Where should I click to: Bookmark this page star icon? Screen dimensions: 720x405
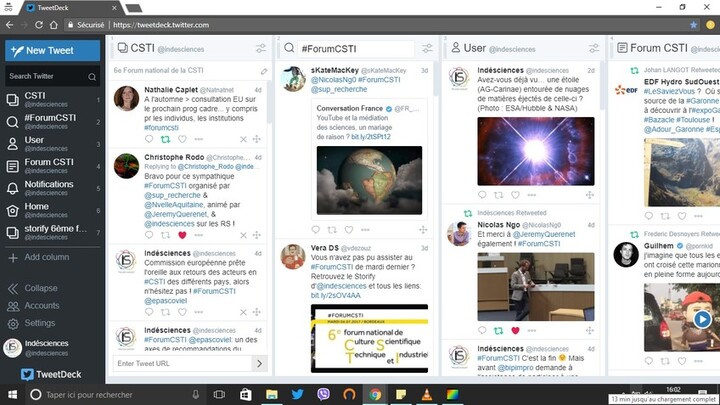click(x=693, y=25)
